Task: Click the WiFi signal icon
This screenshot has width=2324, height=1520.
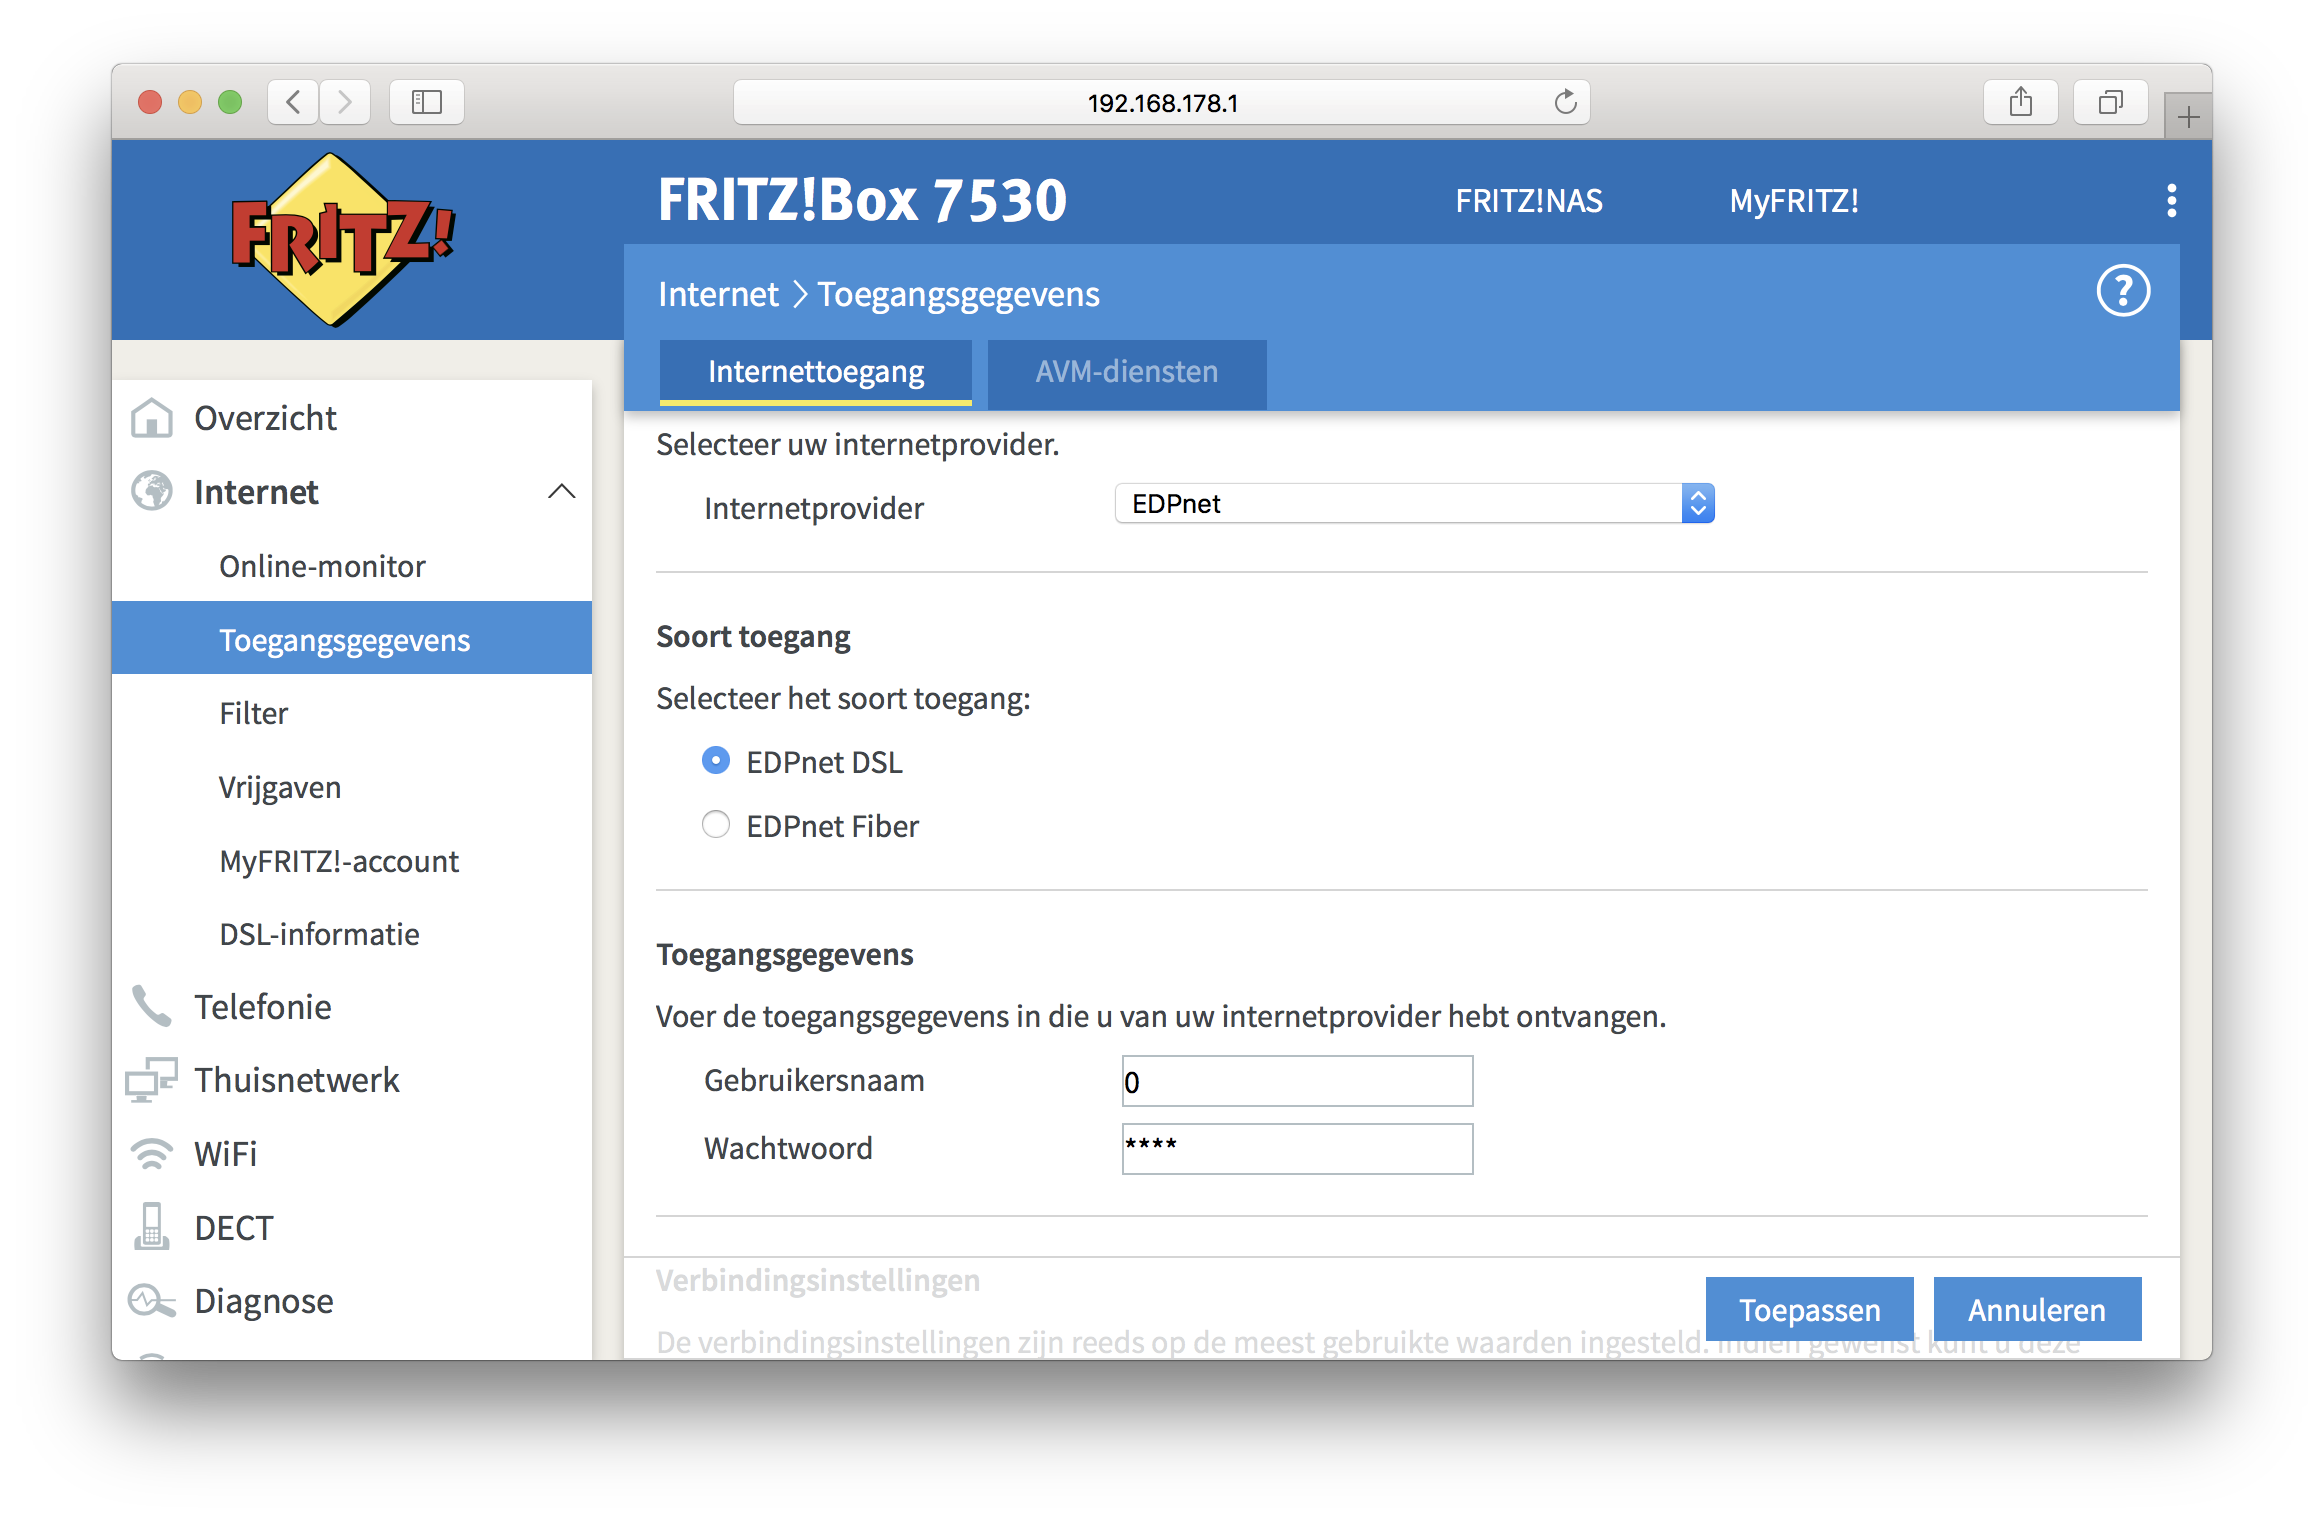Action: [x=152, y=1153]
